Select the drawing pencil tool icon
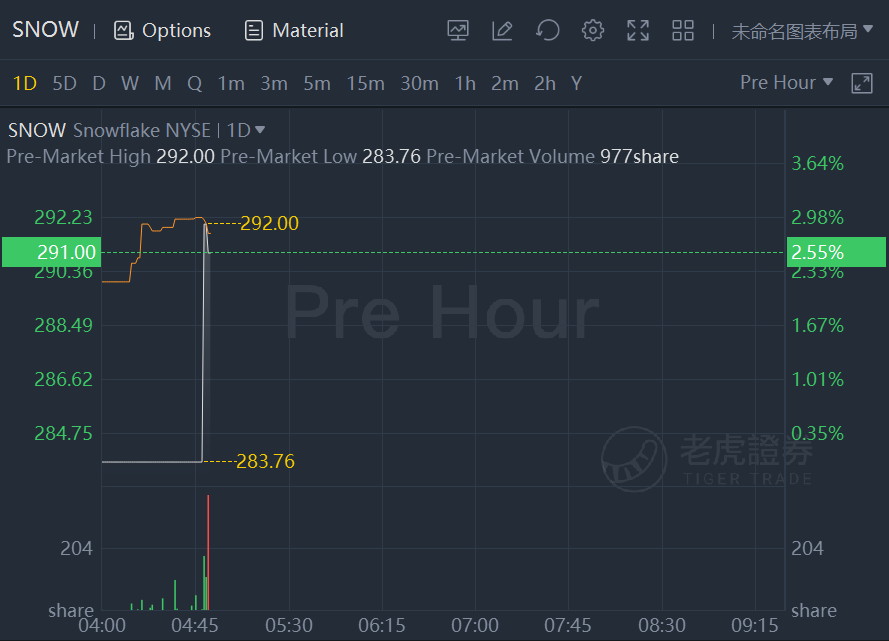The image size is (889, 641). 502,30
